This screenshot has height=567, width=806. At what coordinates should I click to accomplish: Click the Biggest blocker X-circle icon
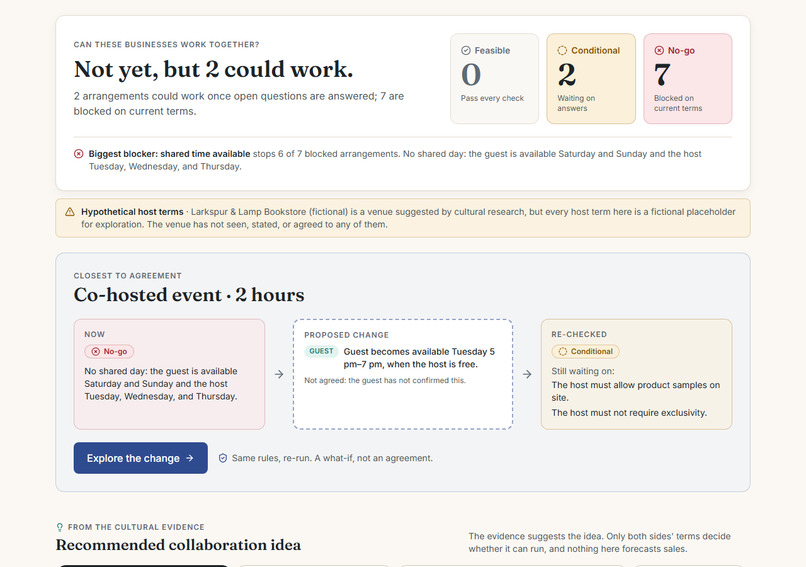[79, 154]
